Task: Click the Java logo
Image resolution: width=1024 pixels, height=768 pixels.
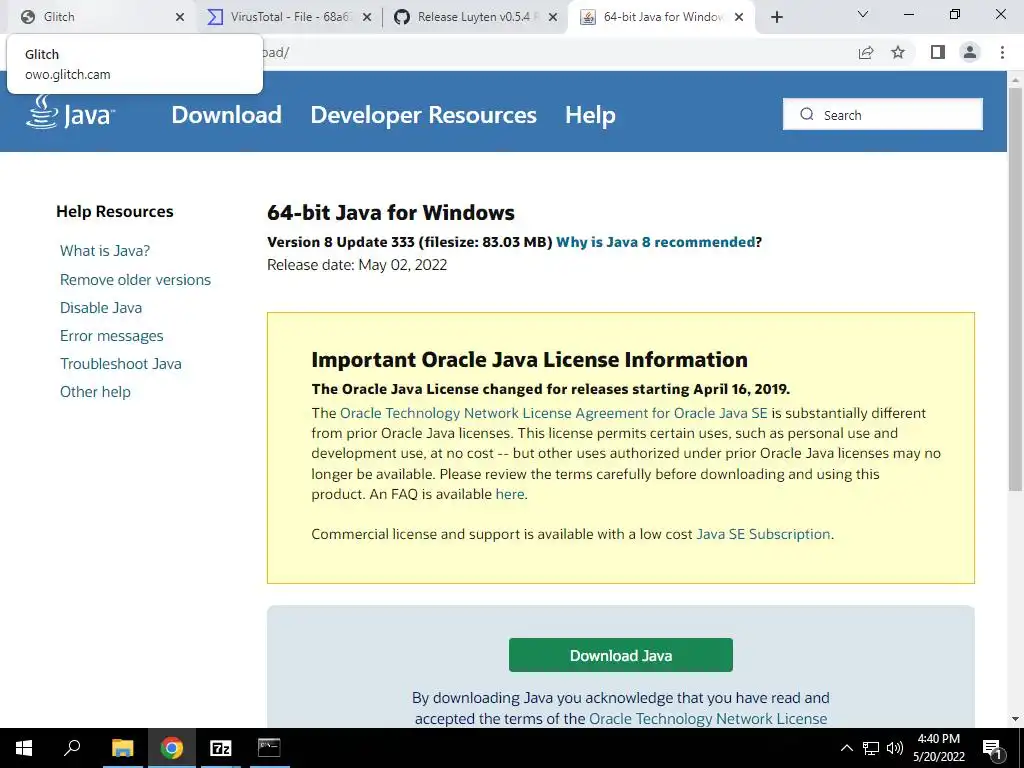Action: 71,112
